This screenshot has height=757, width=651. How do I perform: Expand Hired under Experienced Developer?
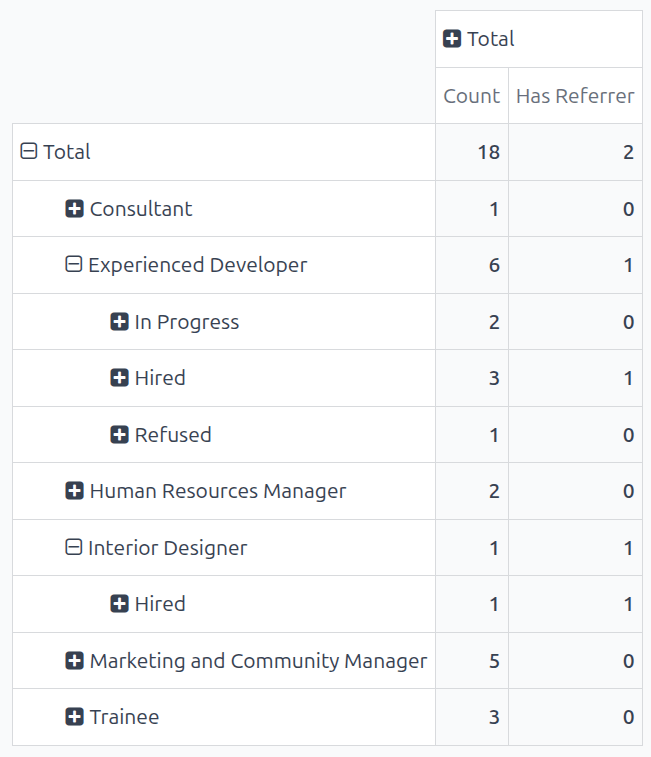pos(119,378)
